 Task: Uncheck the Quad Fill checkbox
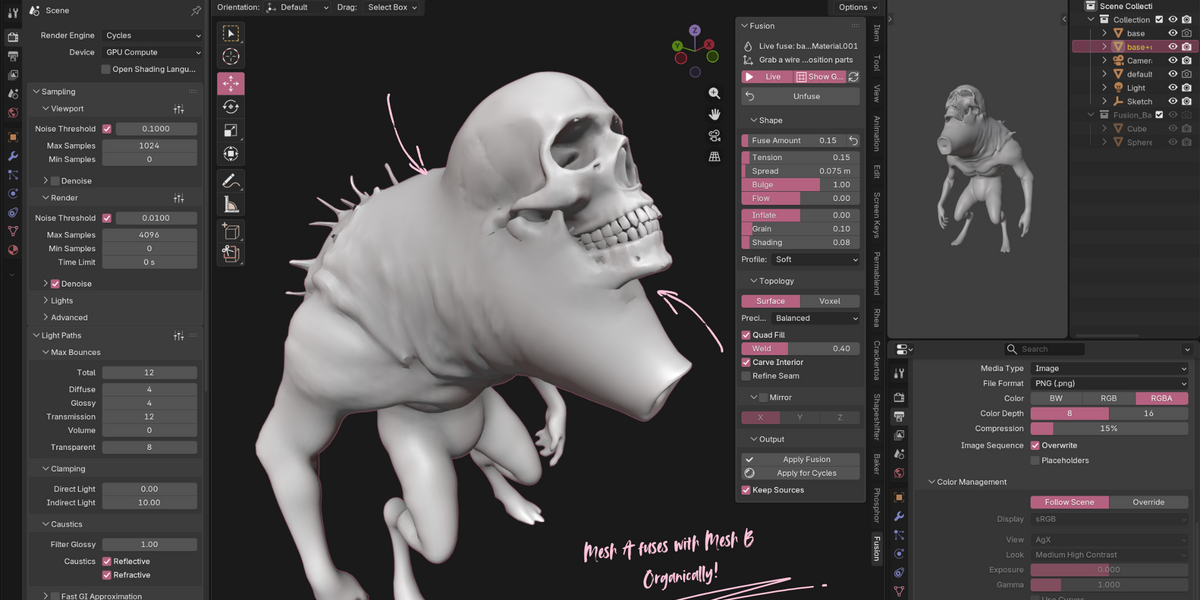click(746, 335)
